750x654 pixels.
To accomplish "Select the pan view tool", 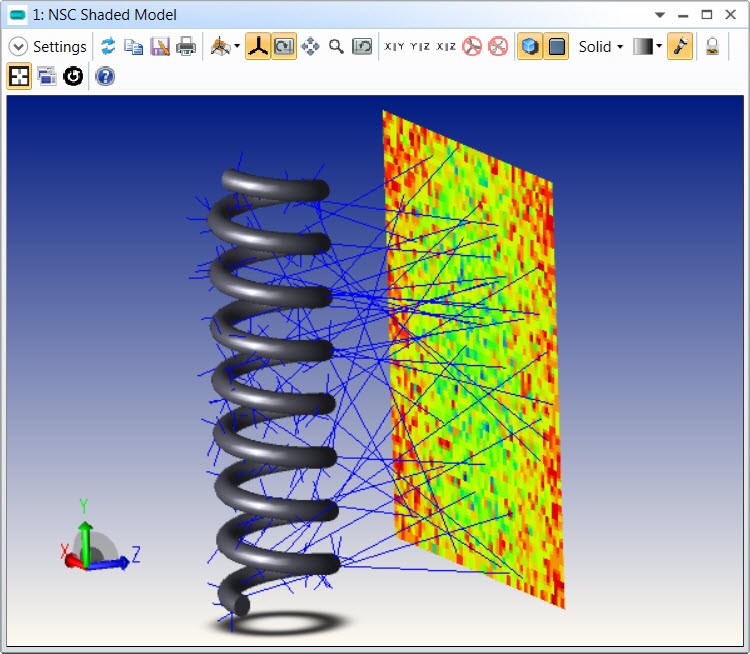I will coord(310,46).
